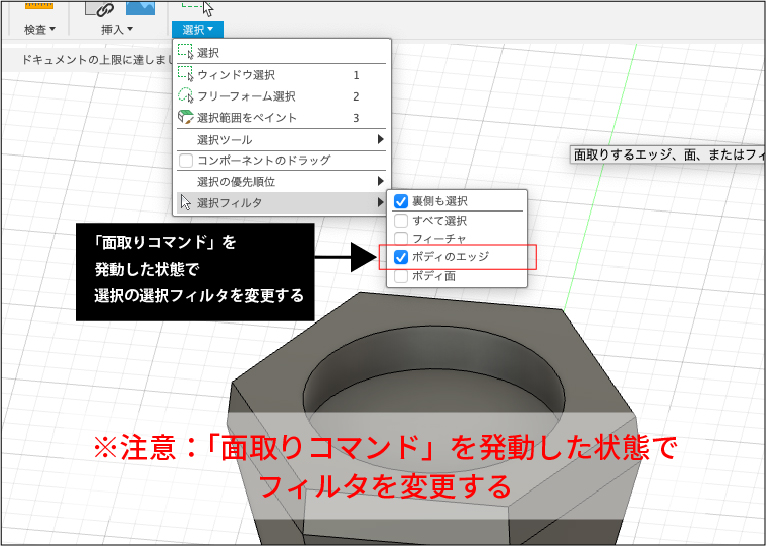
Task: Click the cursor icon beside 選択フィルタ
Action: pos(184,203)
